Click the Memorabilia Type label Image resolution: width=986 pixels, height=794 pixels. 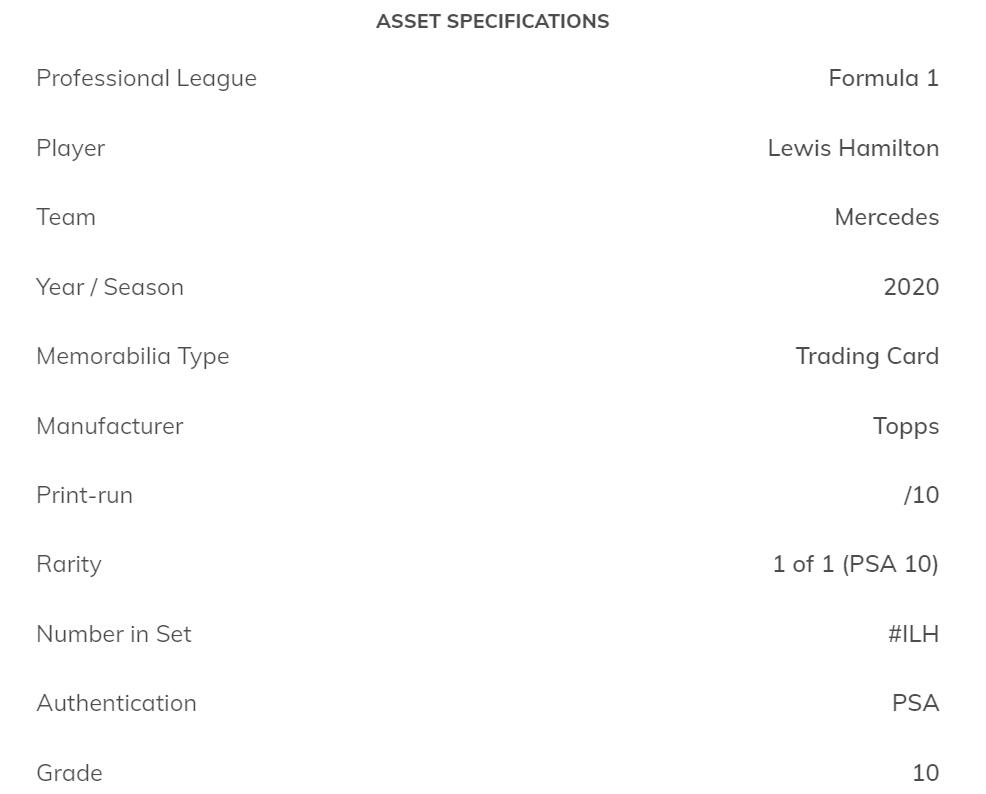(133, 356)
